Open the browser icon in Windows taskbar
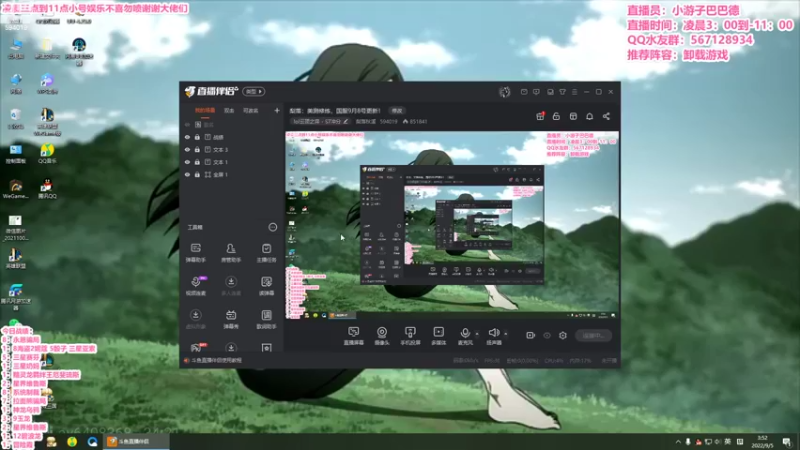 pyautogui.click(x=92, y=441)
